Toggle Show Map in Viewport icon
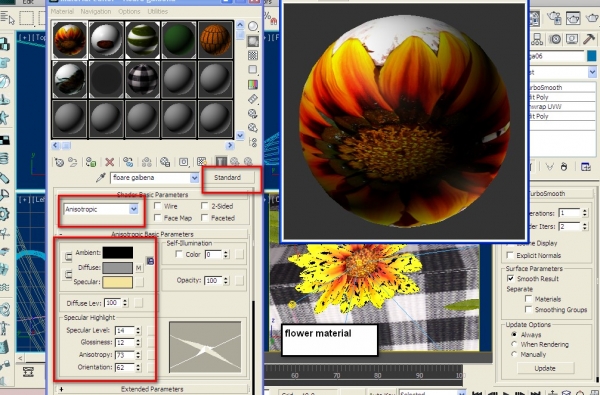The width and height of the screenshot is (600, 395). (202, 162)
